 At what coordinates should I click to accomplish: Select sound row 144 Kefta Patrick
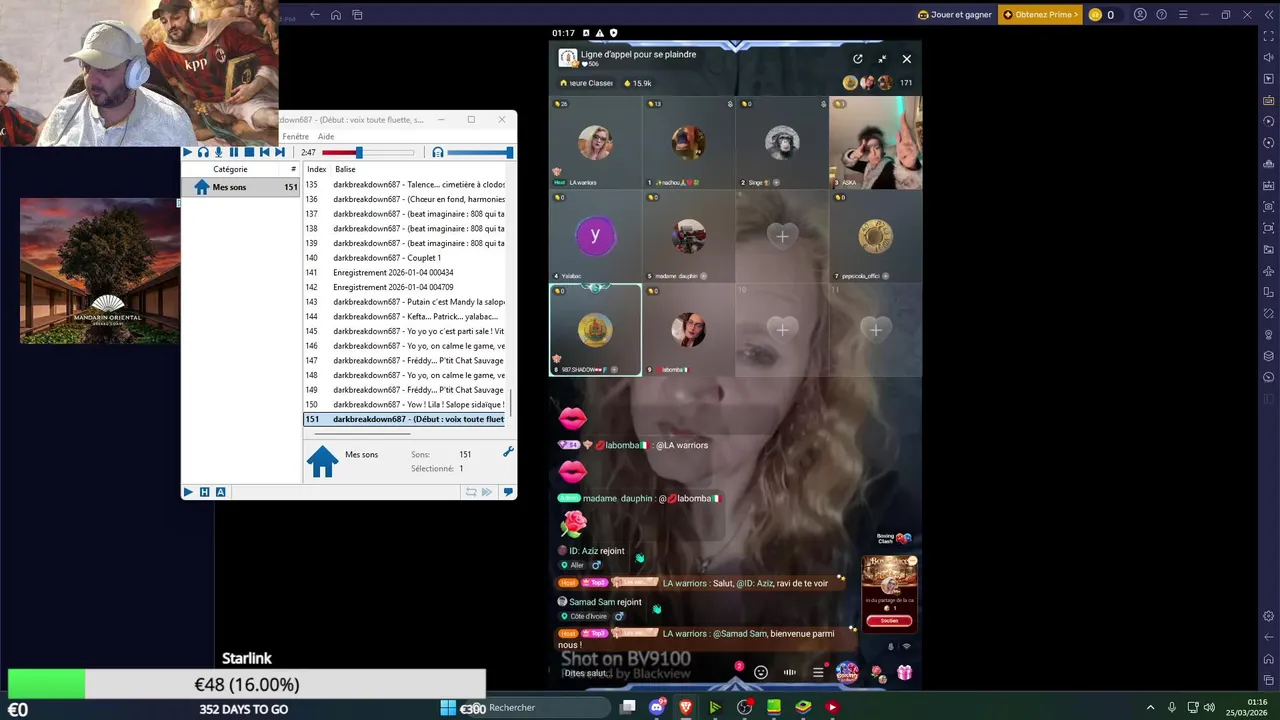pos(406,316)
